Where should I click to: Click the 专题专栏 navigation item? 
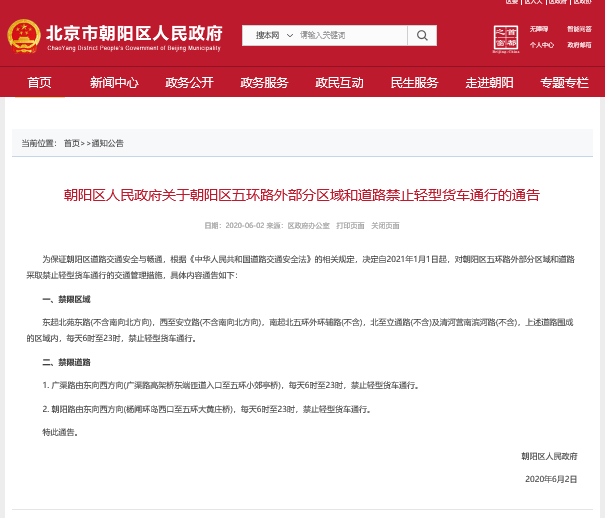tap(564, 82)
